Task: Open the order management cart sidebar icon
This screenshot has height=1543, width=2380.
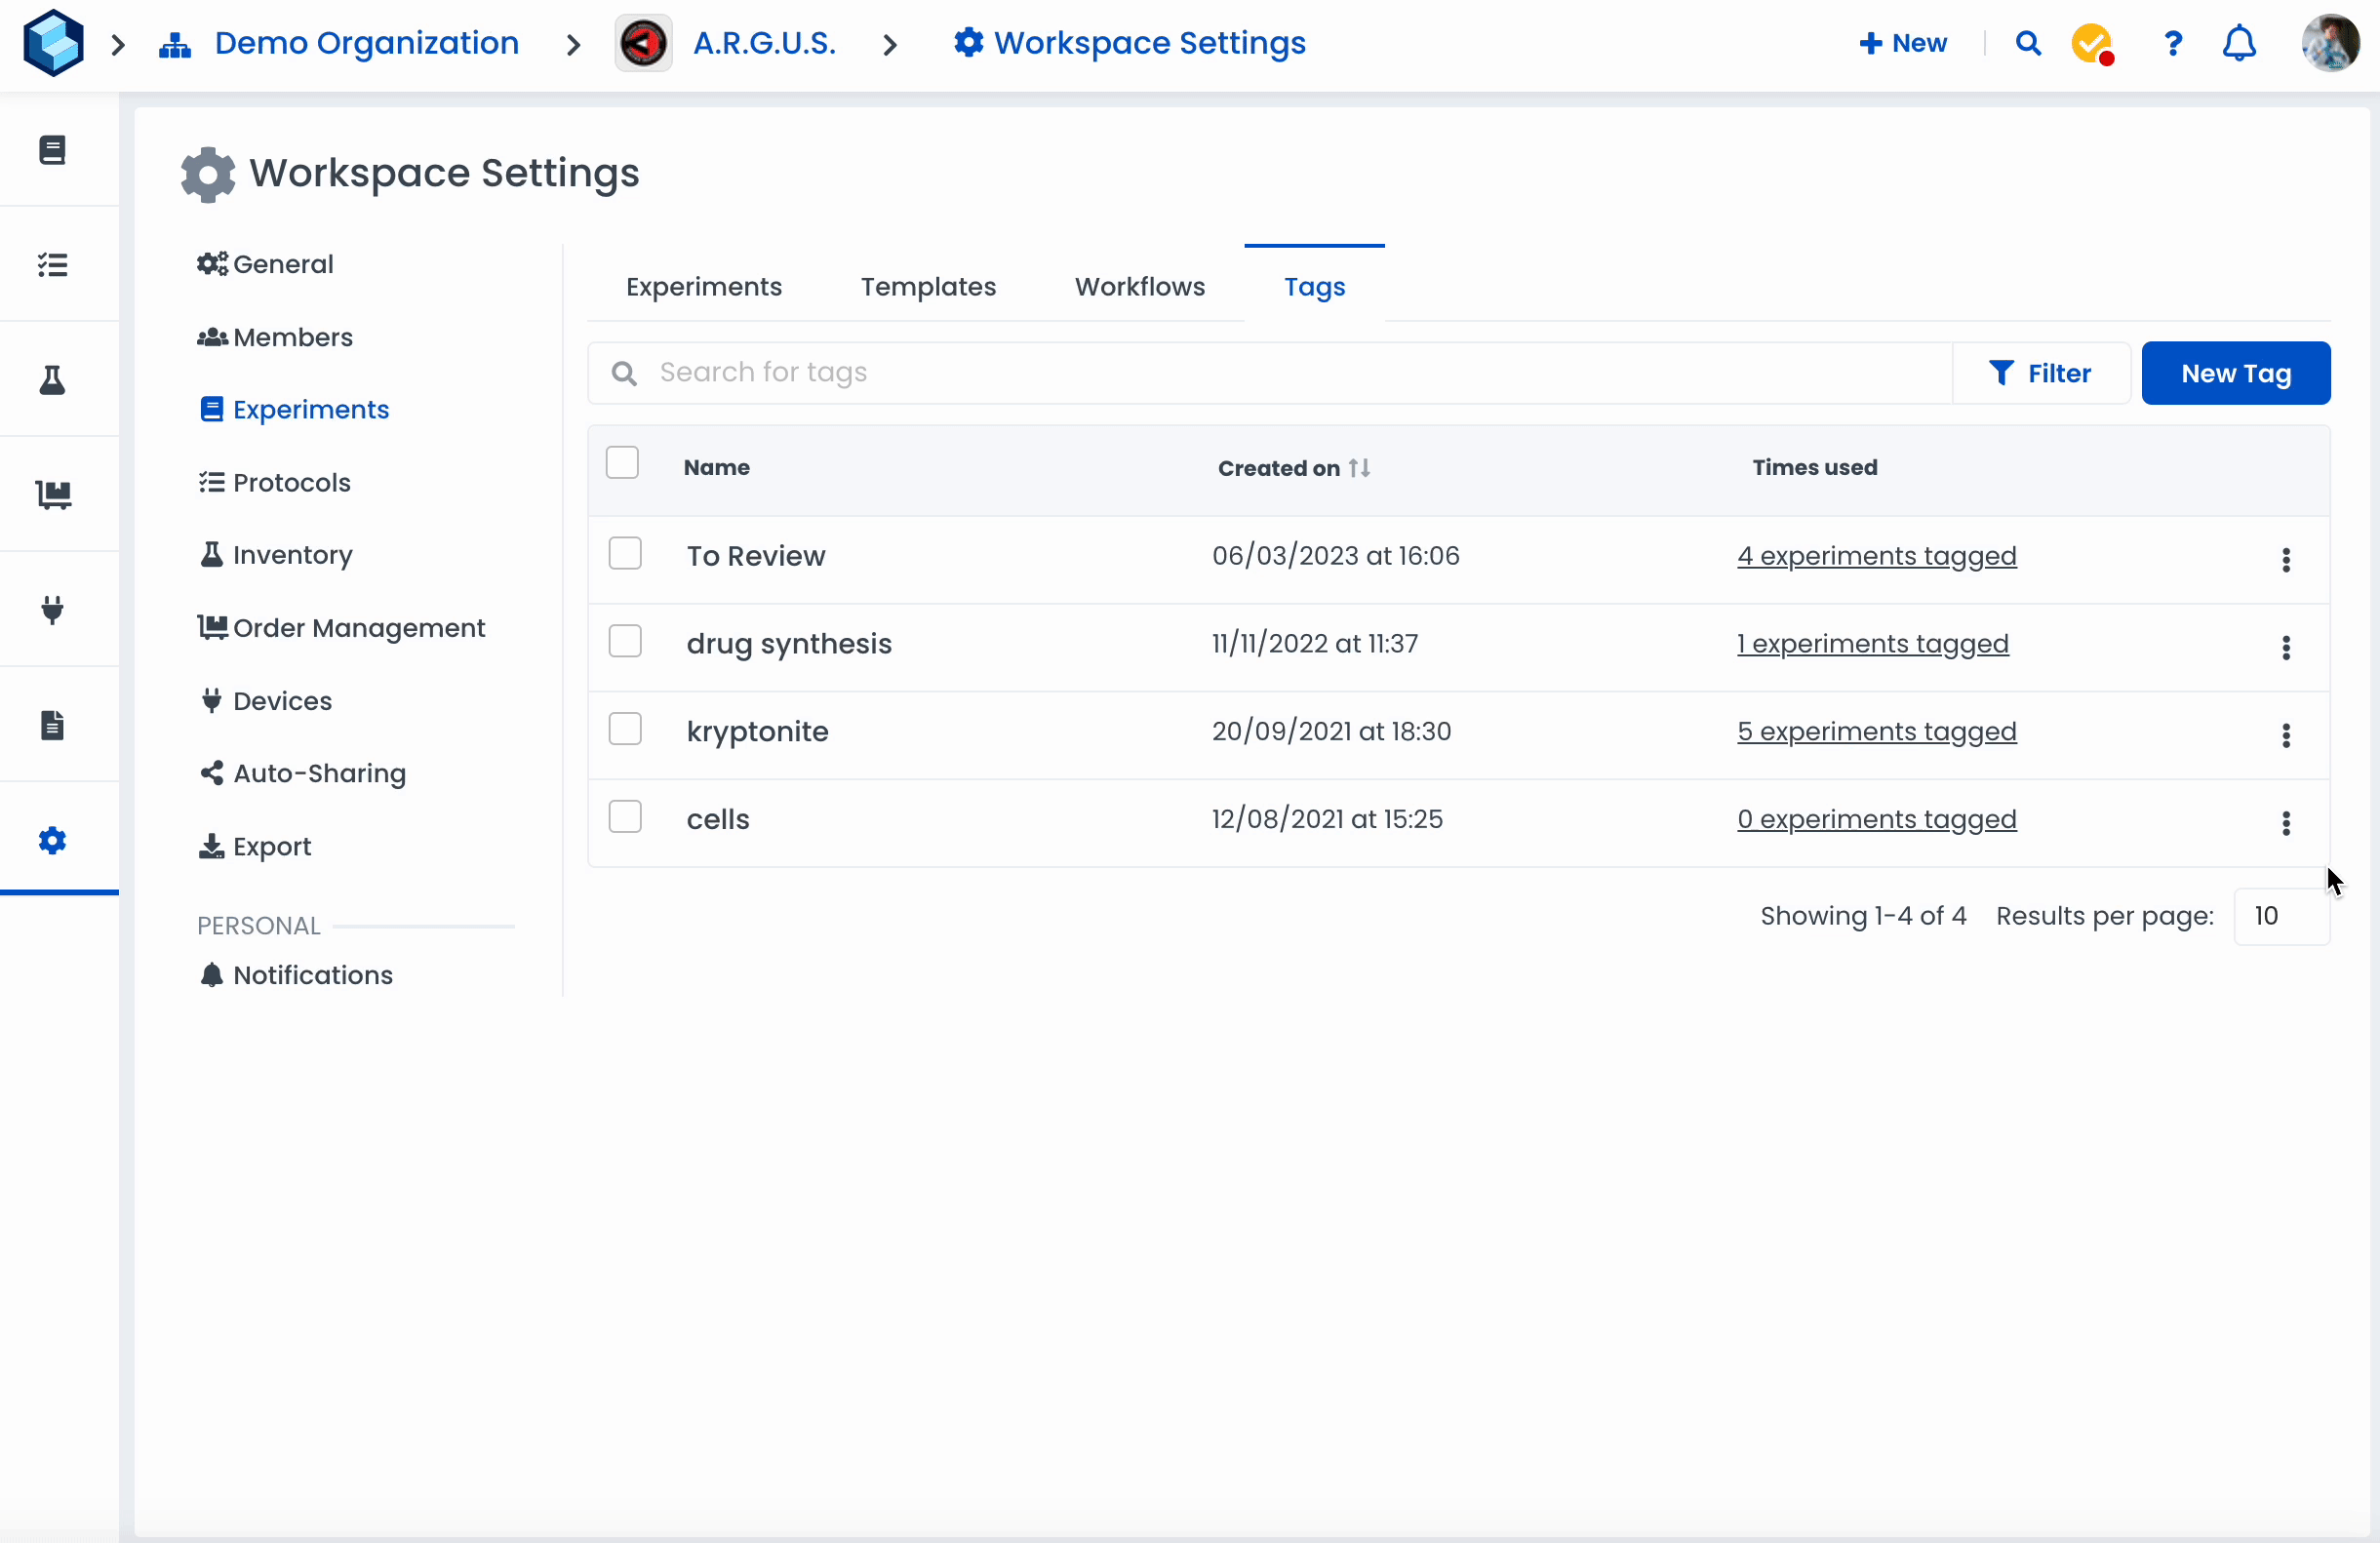Action: (52, 495)
